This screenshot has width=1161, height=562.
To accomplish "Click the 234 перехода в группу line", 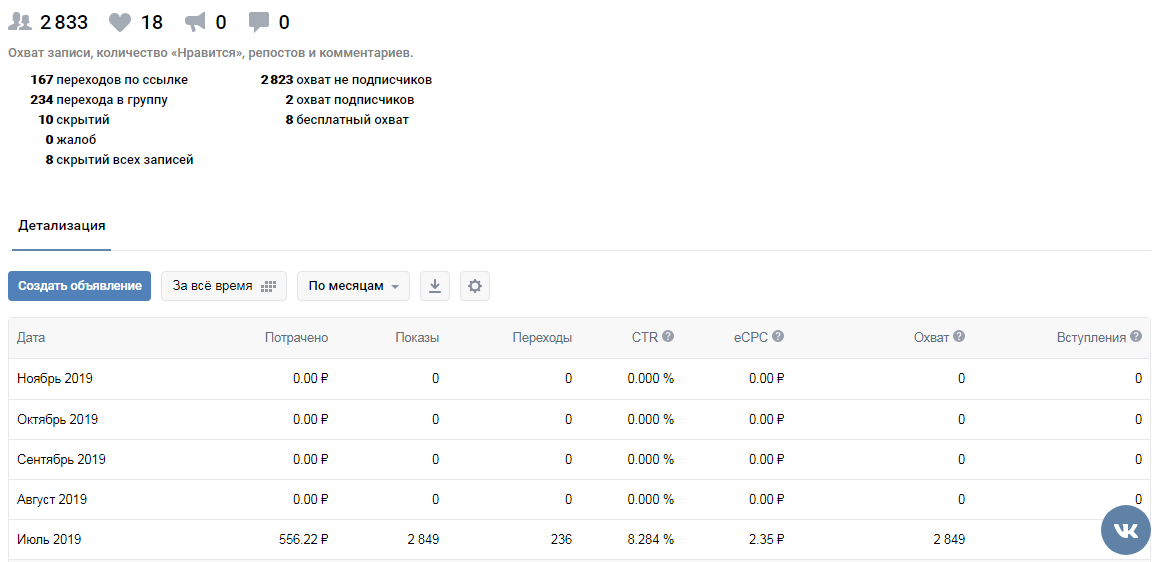I will click(x=98, y=100).
